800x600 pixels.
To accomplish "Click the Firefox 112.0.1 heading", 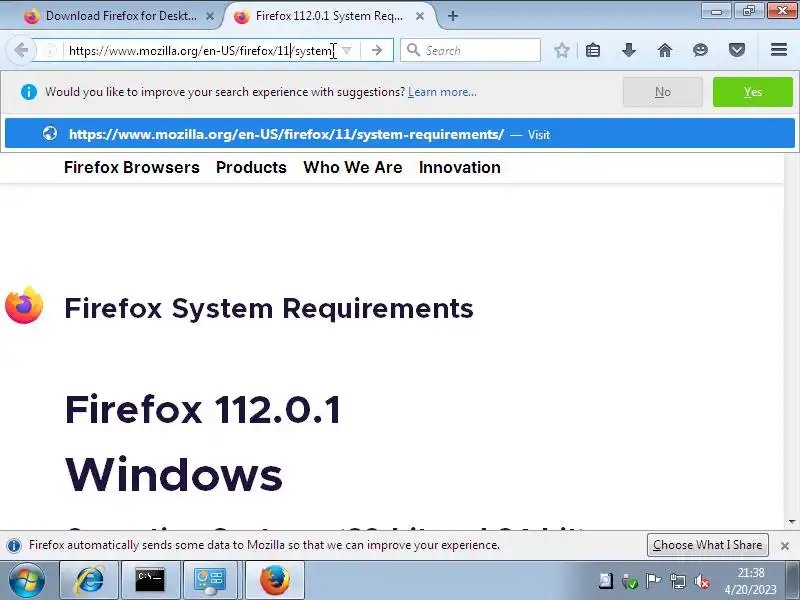I will pyautogui.click(x=203, y=410).
